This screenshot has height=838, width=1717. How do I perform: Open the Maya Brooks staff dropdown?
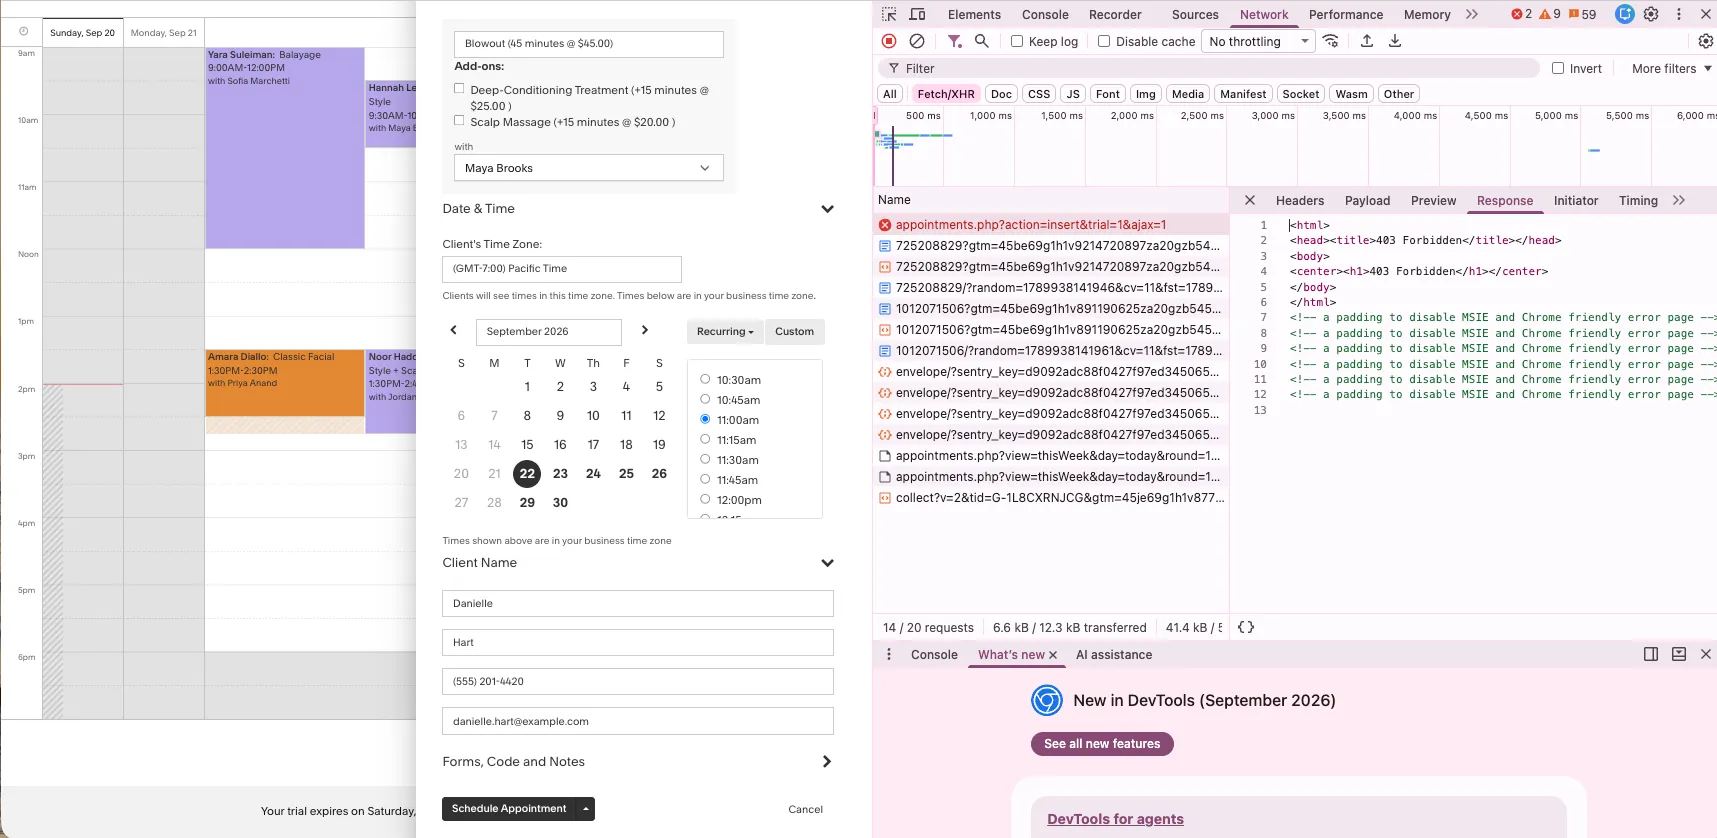[588, 168]
